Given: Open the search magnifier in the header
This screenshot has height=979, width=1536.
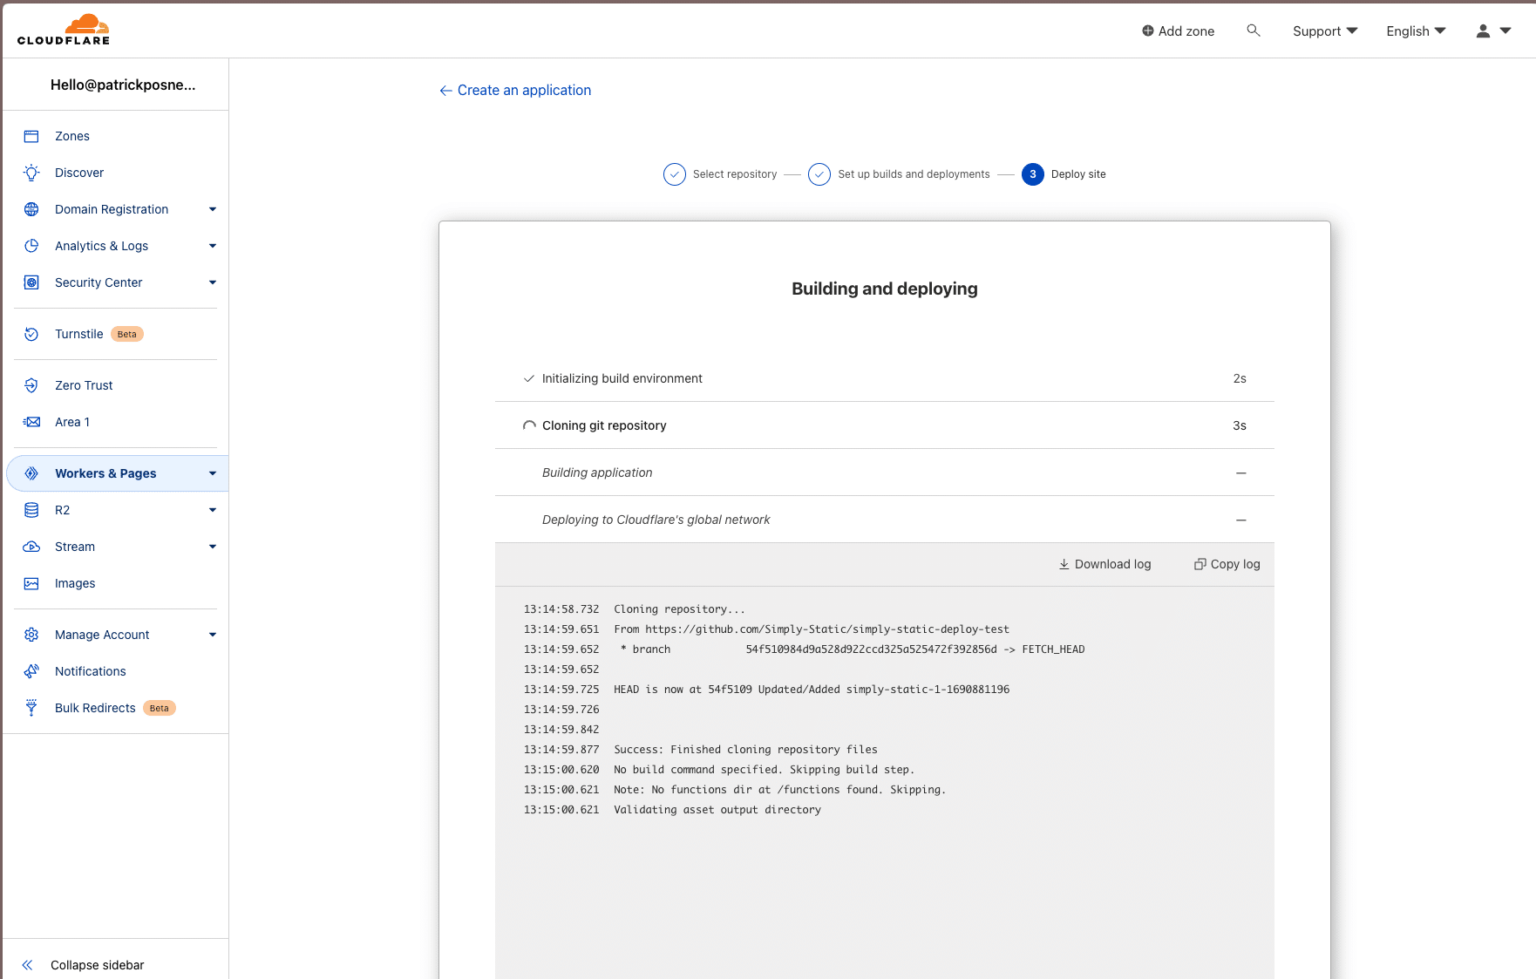Looking at the screenshot, I should point(1253,31).
